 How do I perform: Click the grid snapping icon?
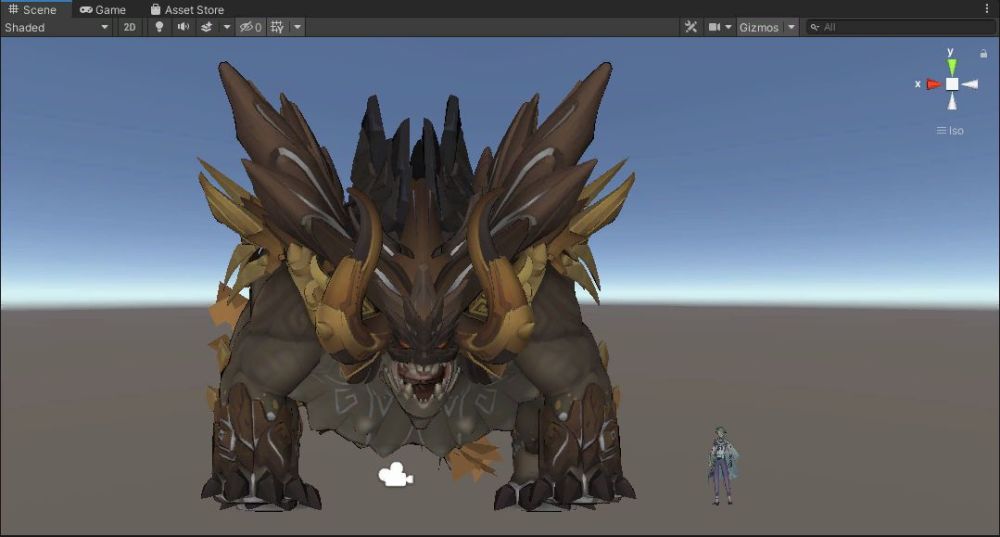277,27
